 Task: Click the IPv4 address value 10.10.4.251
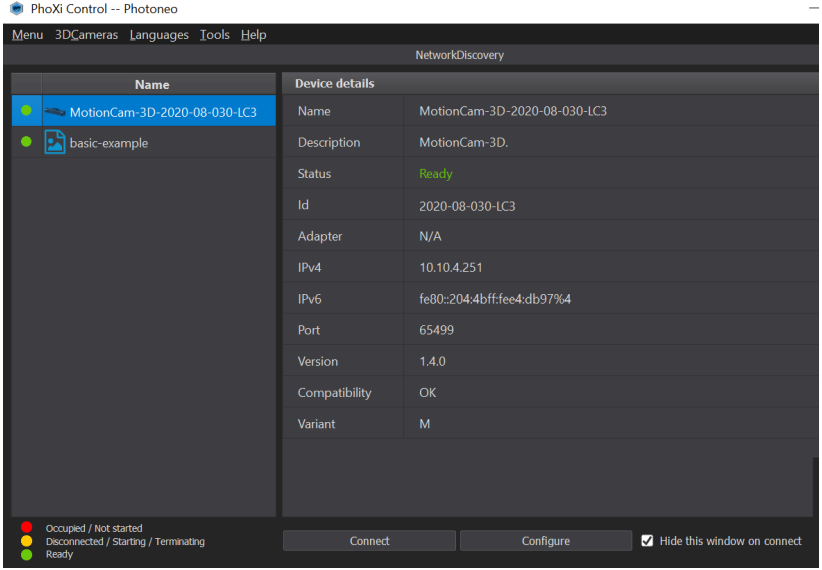(x=451, y=268)
